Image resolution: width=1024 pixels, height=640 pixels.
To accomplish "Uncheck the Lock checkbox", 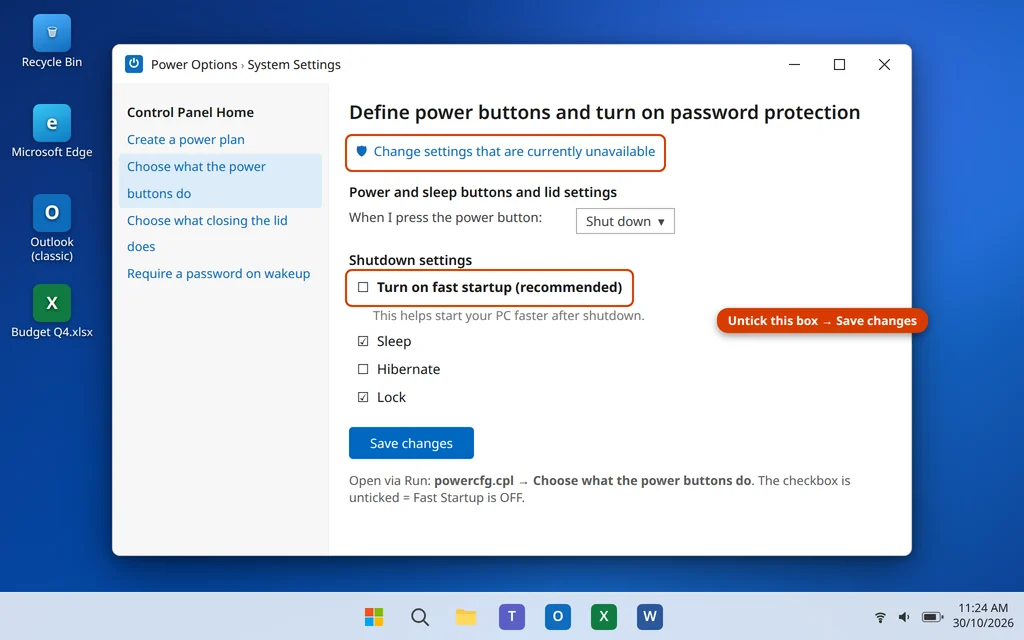I will 363,398.
